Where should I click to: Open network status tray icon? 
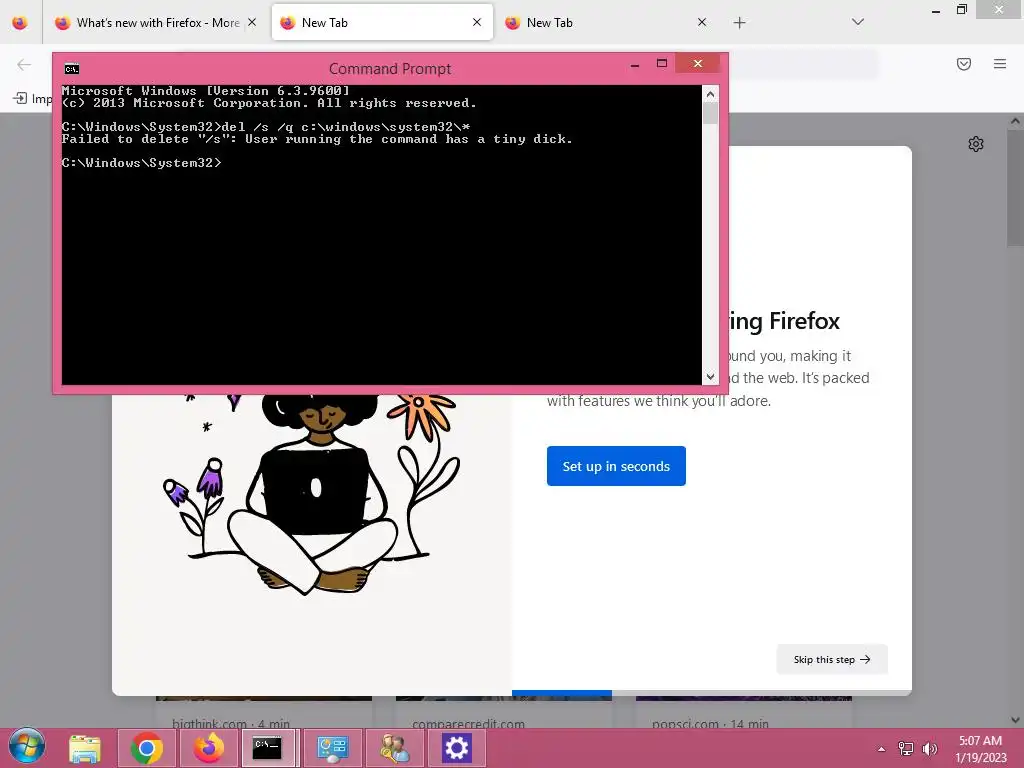coord(906,749)
